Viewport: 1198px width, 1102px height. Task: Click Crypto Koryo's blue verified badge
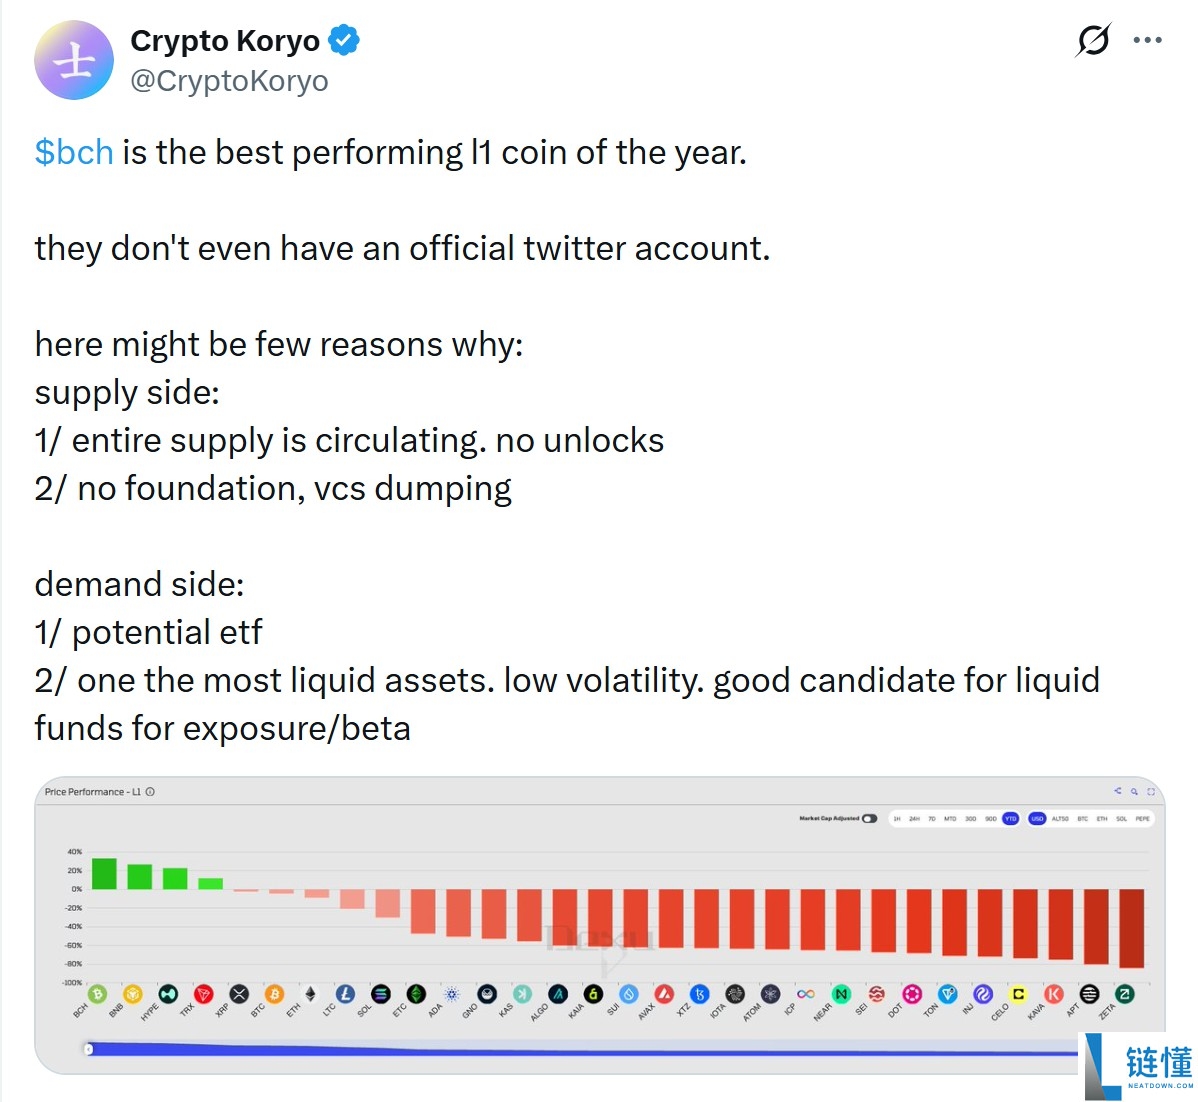pyautogui.click(x=343, y=40)
